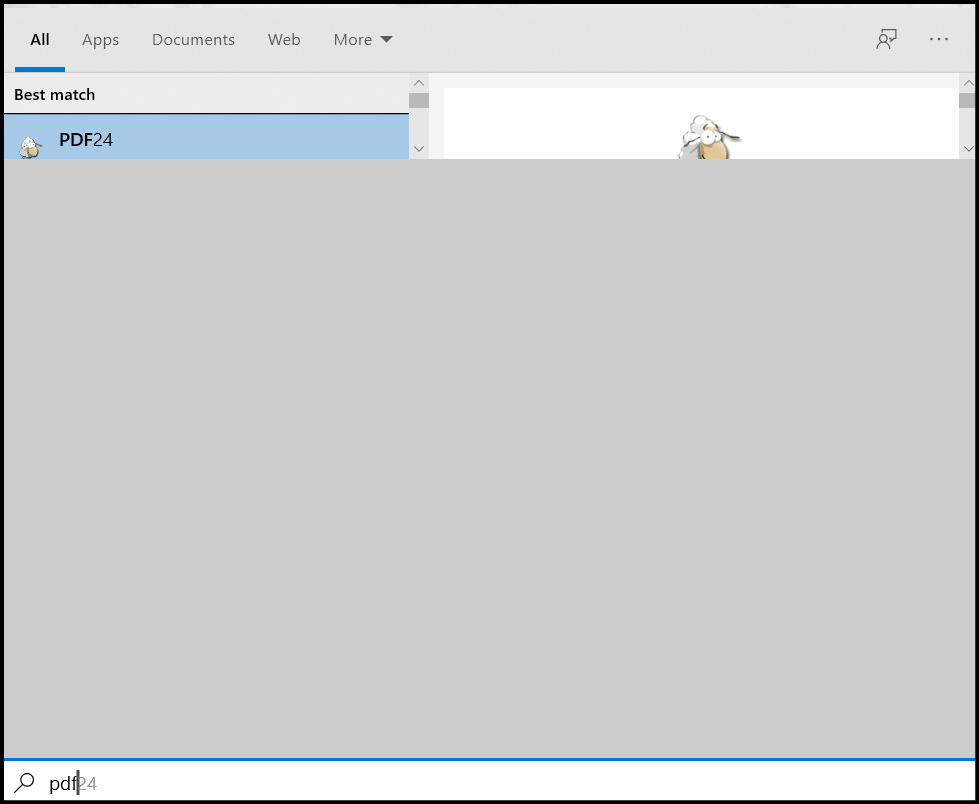The image size is (979, 804).
Task: Focus the search box containing pdf
Action: (490, 782)
